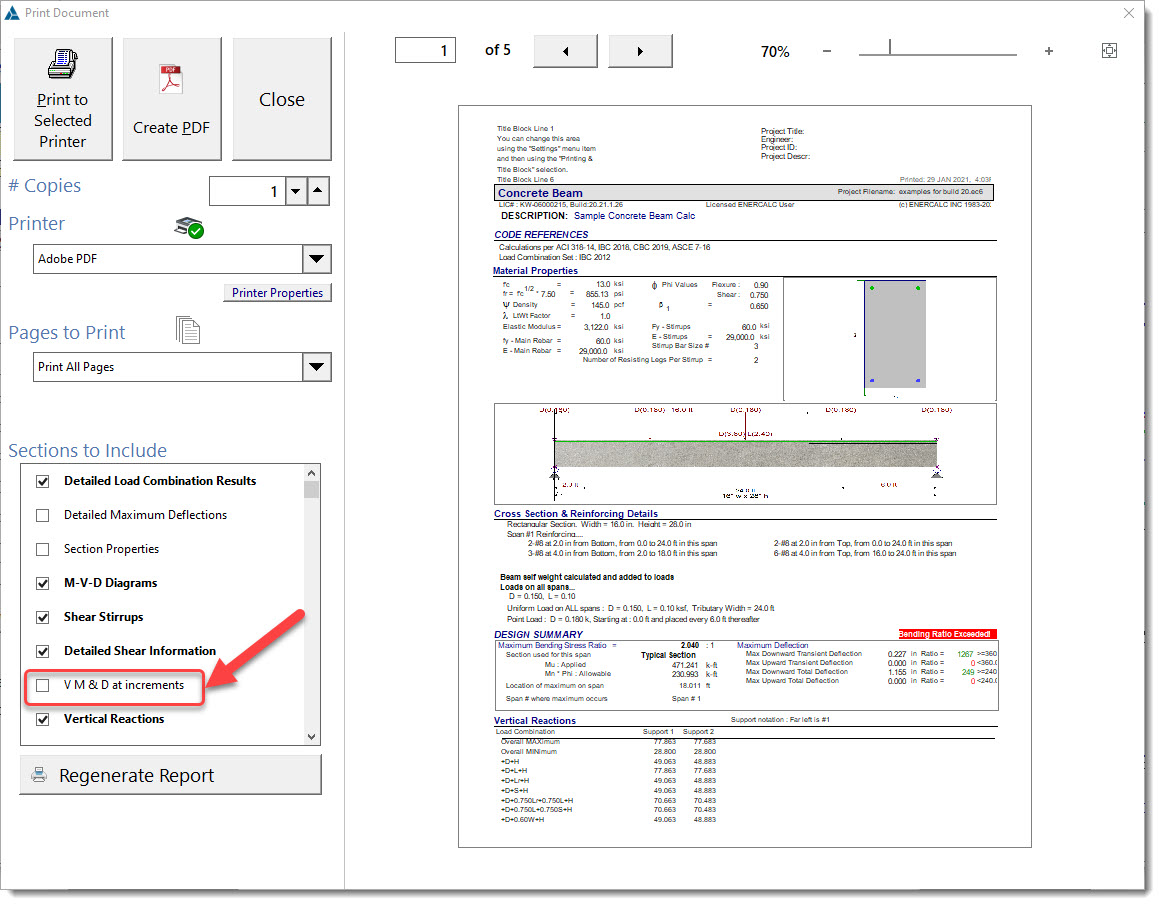Click the page number input field
This screenshot has height=905, width=1160.
pyautogui.click(x=425, y=50)
